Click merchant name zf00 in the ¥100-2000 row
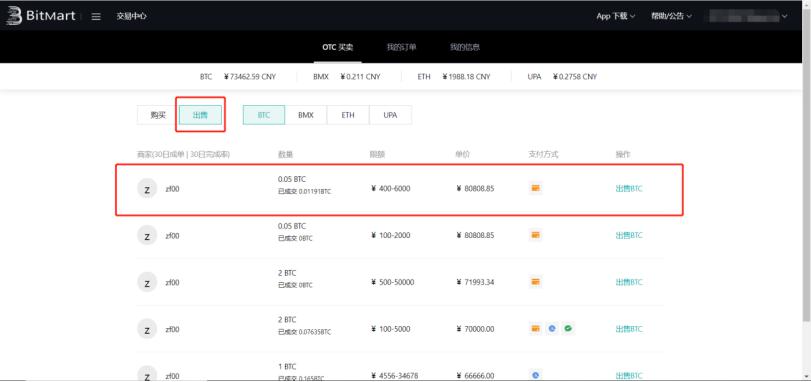 coord(172,236)
